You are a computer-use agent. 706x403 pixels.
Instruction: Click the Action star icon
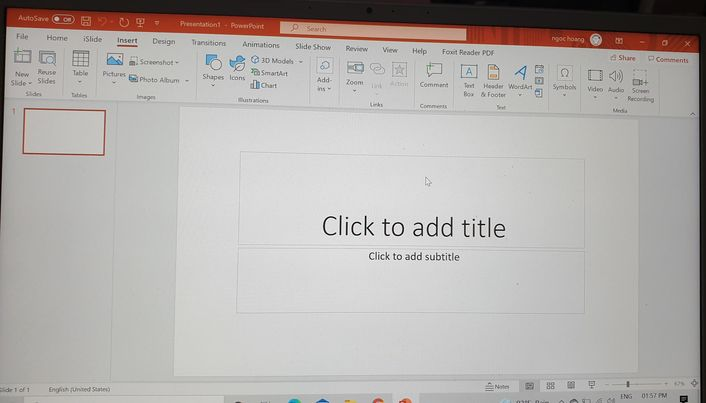(399, 70)
